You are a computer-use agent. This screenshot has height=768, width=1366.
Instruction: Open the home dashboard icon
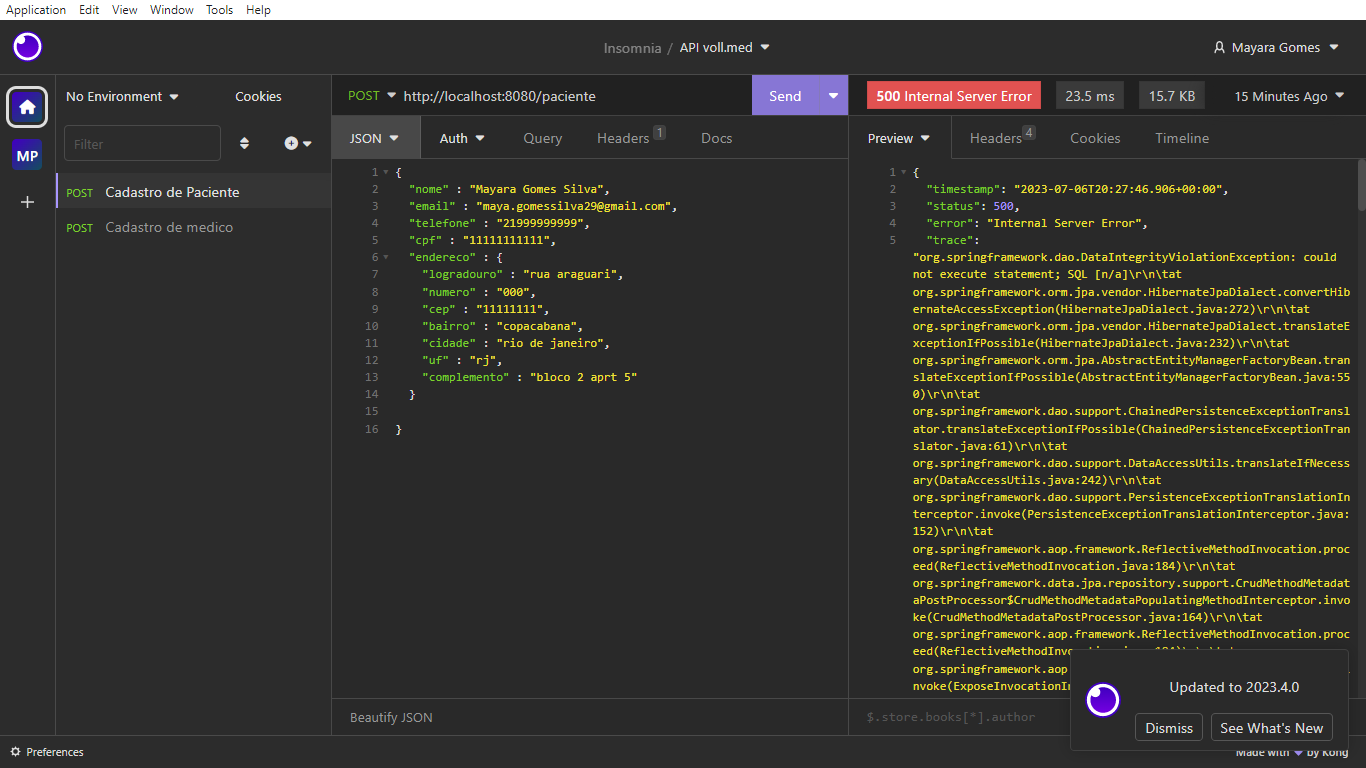(27, 107)
